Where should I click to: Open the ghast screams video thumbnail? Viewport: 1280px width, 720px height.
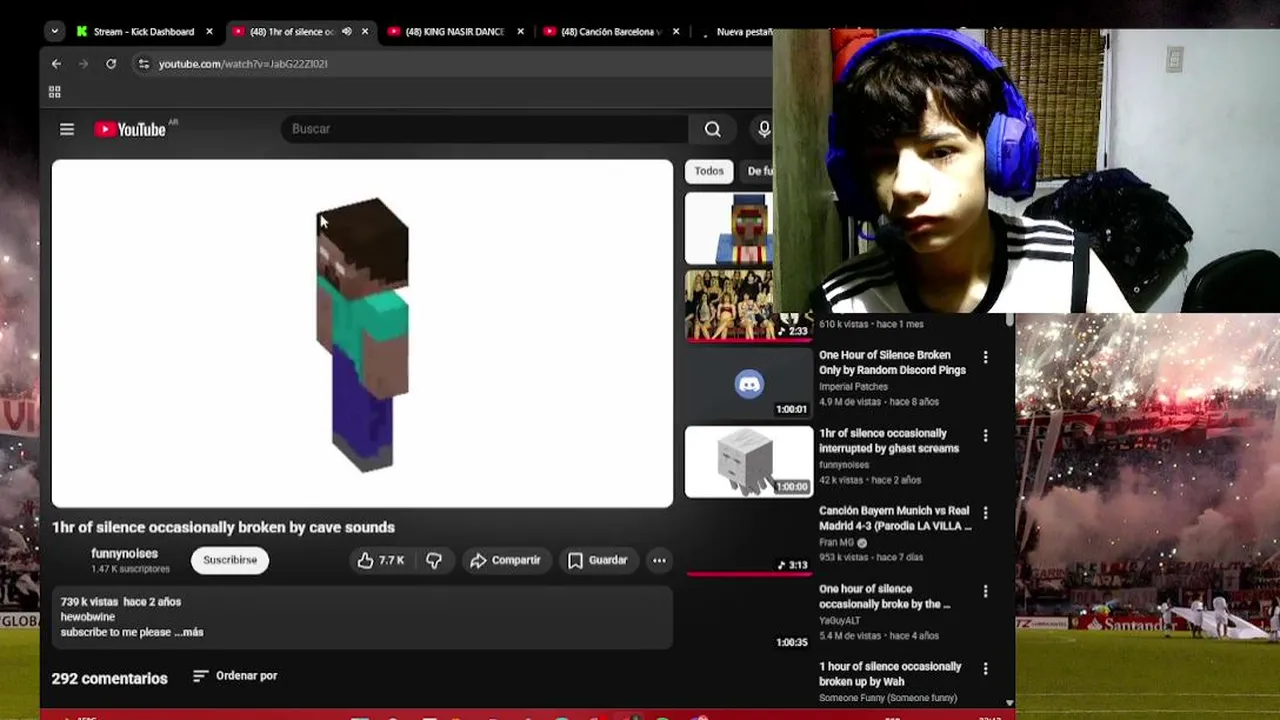pyautogui.click(x=749, y=462)
